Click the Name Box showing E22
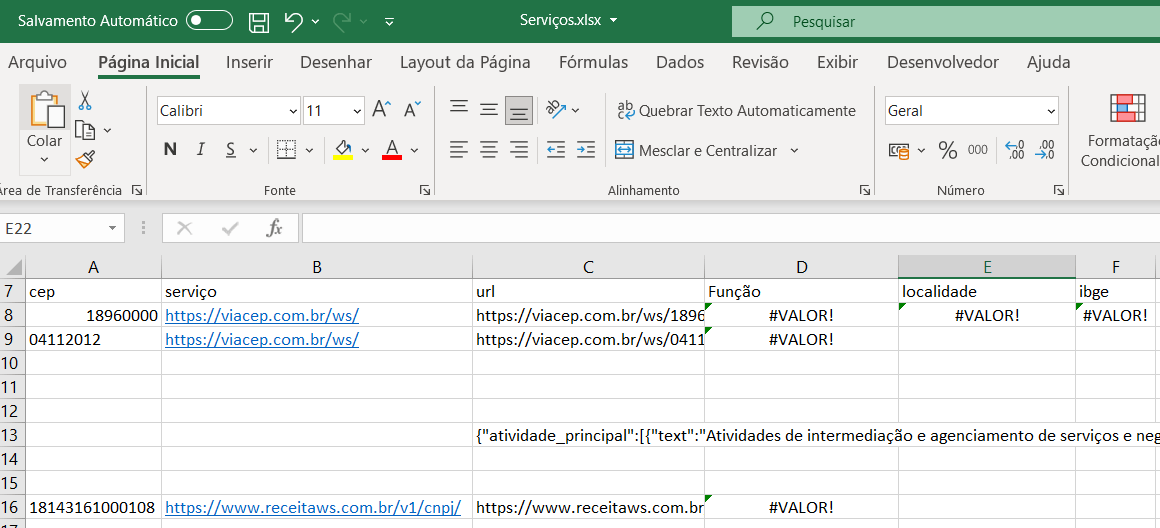 click(62, 229)
